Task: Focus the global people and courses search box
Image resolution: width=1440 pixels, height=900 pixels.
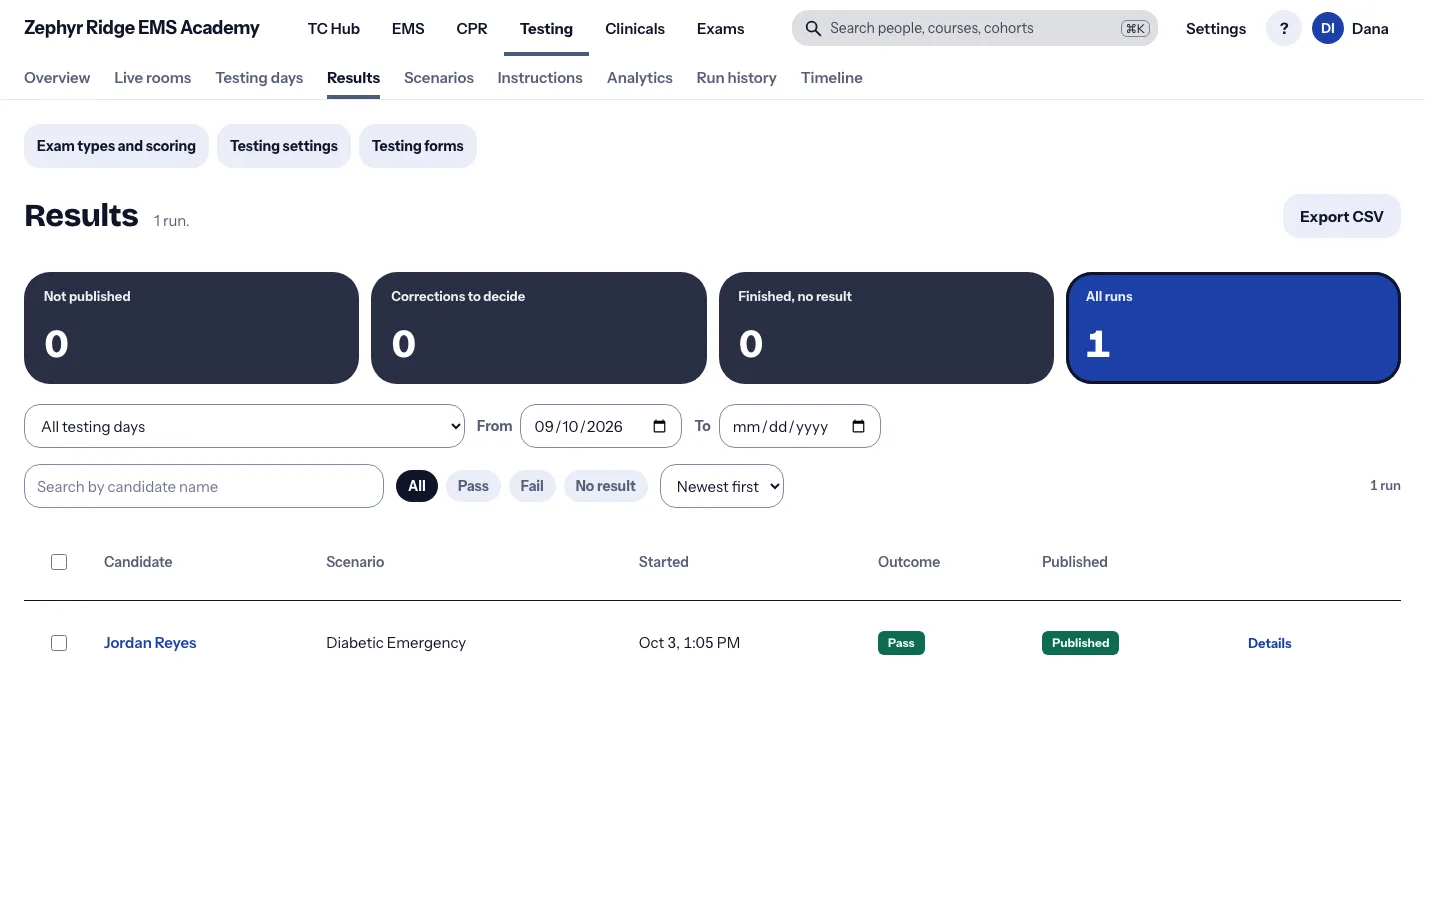Action: [x=975, y=29]
